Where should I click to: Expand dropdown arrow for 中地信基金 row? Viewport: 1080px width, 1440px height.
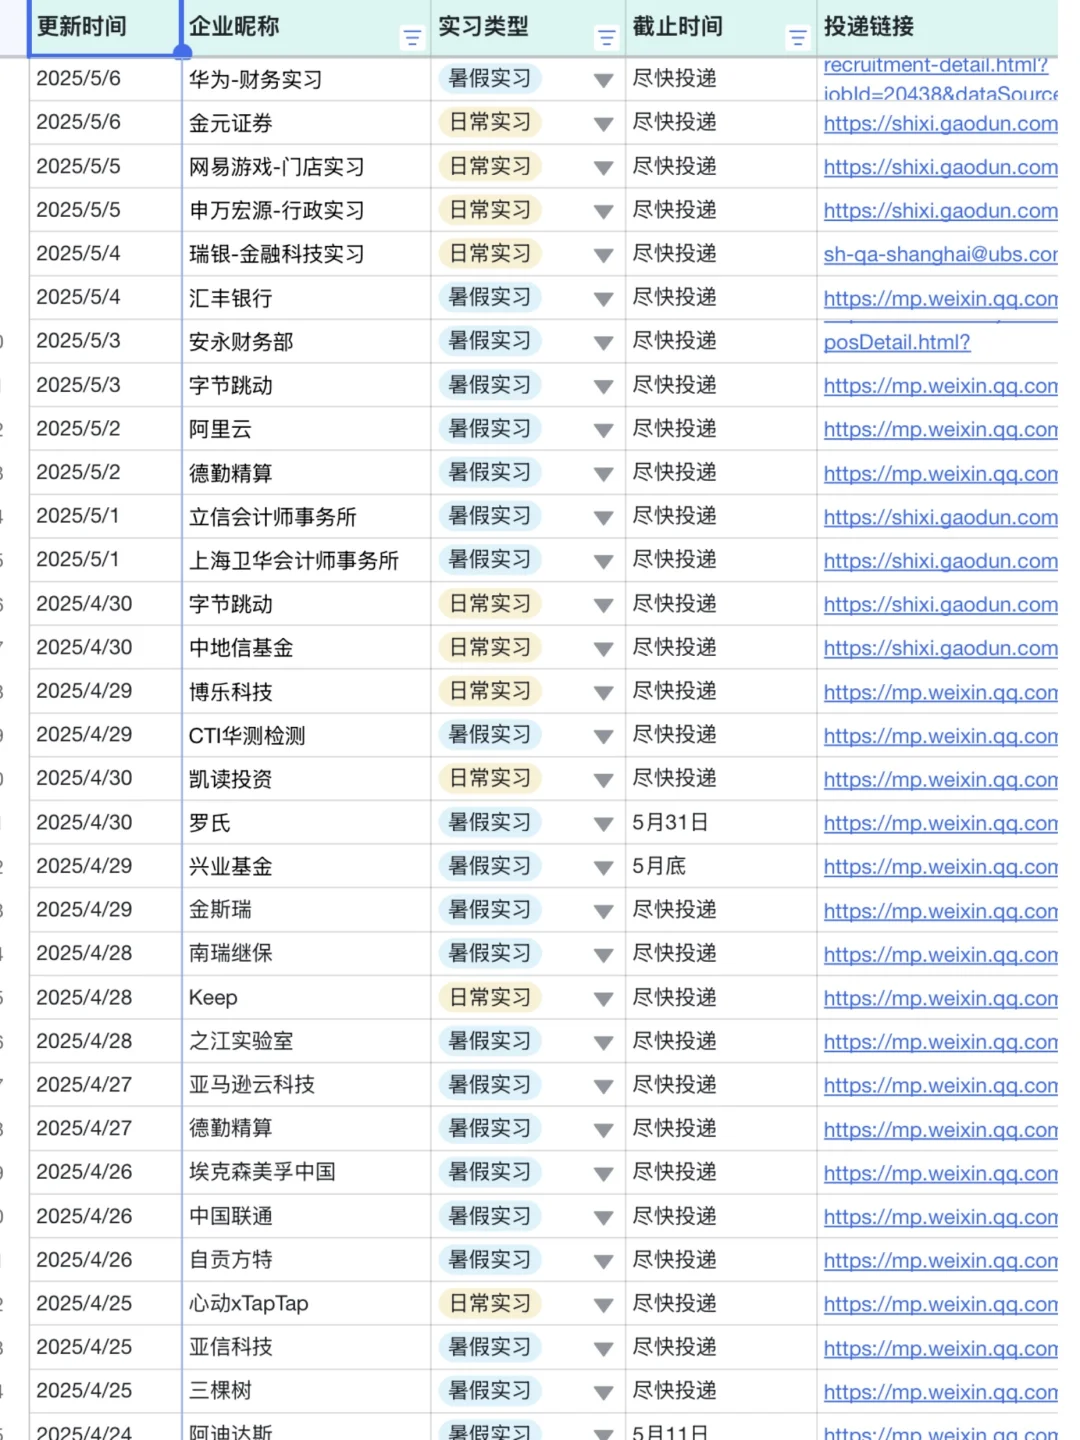point(603,649)
